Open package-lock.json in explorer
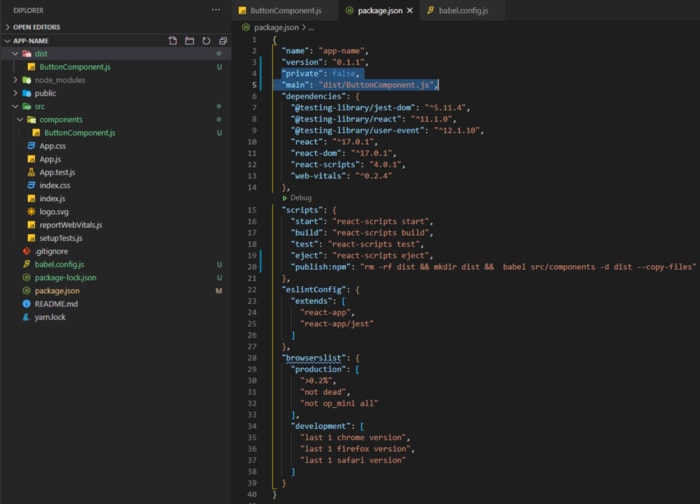 pos(66,278)
